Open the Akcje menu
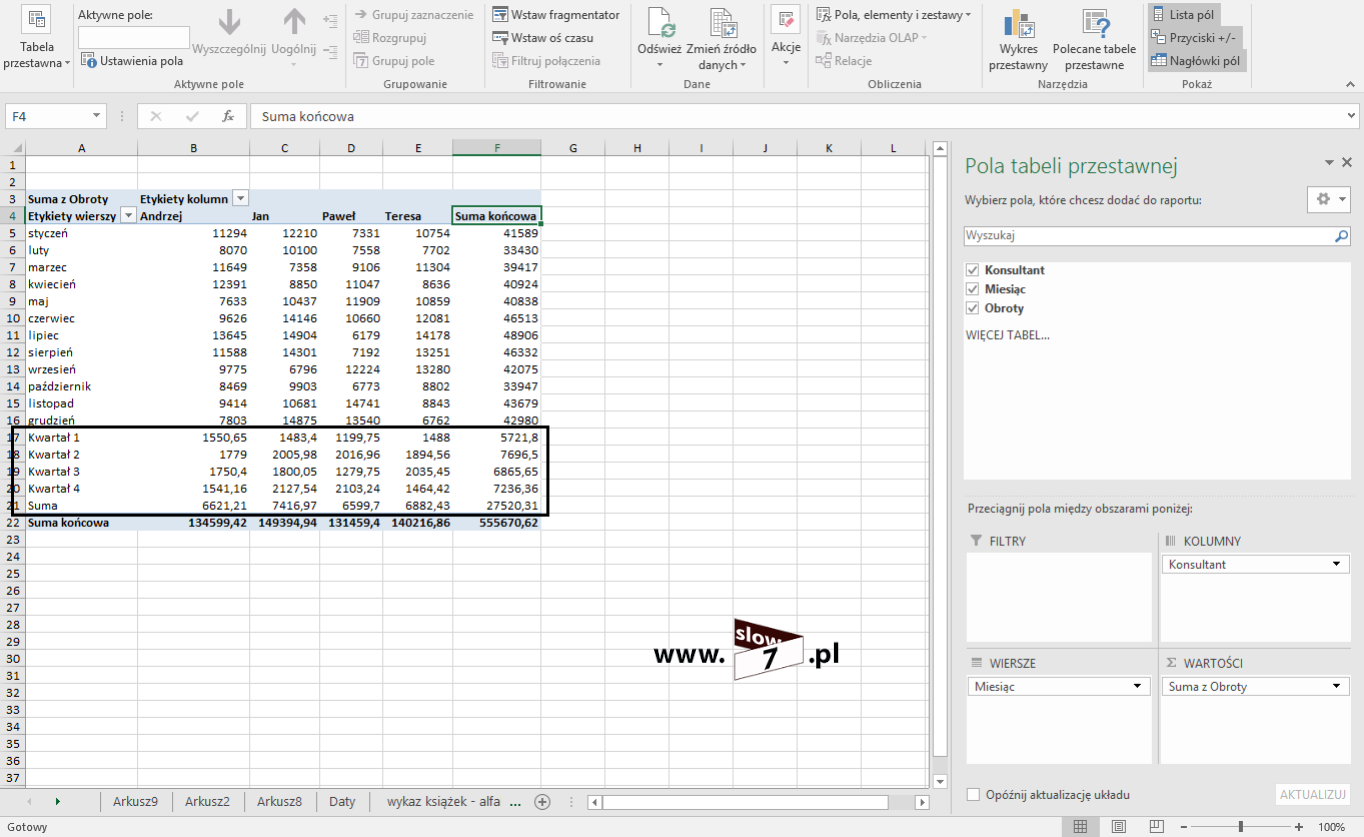 point(786,38)
